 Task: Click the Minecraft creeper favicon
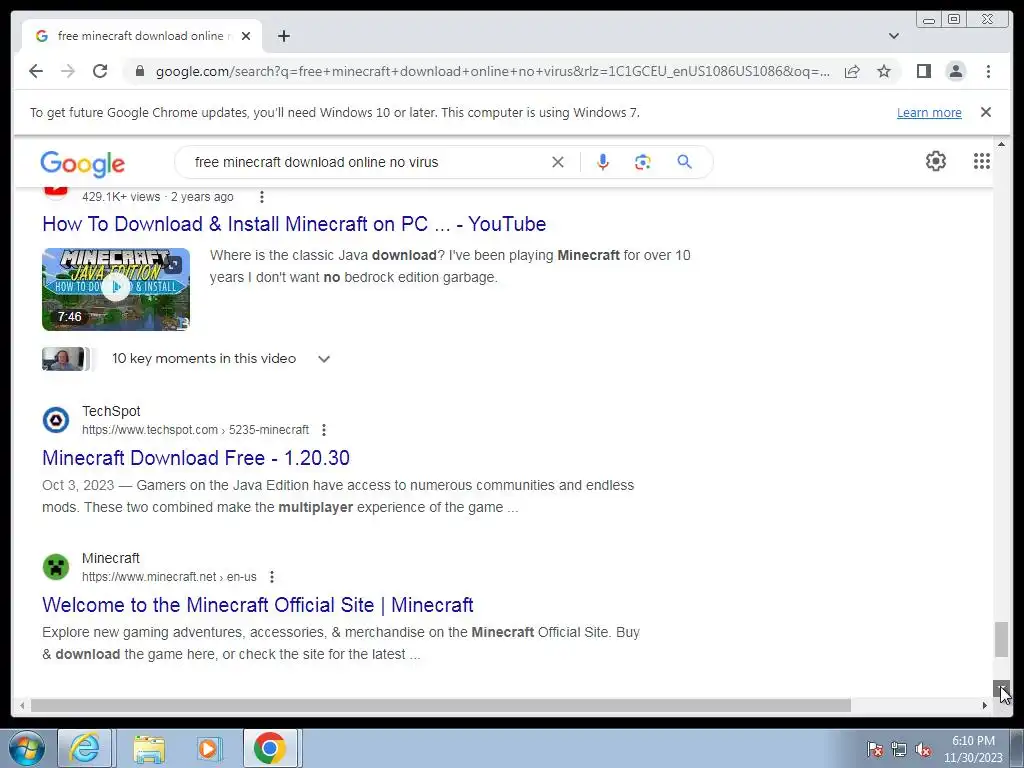[x=56, y=567]
